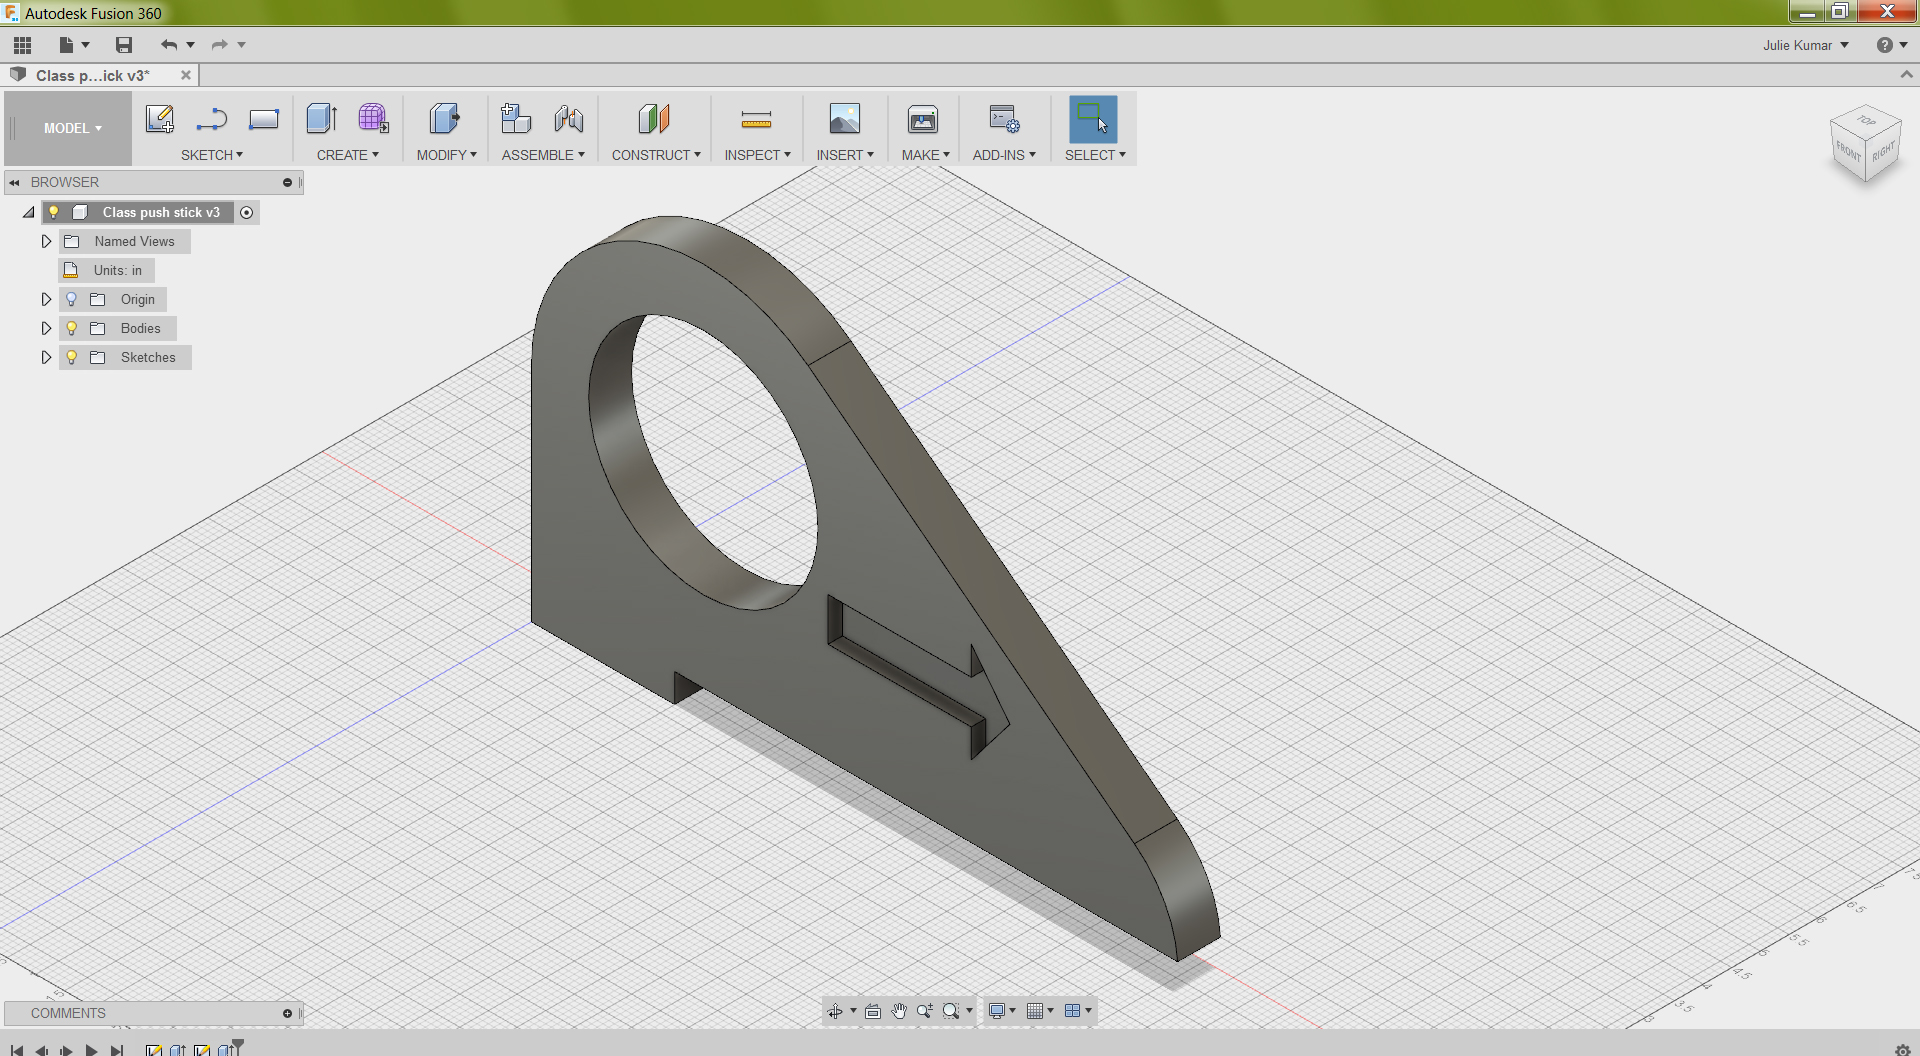Hide the Sketches folder via its lightbulb
The width and height of the screenshot is (1920, 1056).
pos(71,357)
